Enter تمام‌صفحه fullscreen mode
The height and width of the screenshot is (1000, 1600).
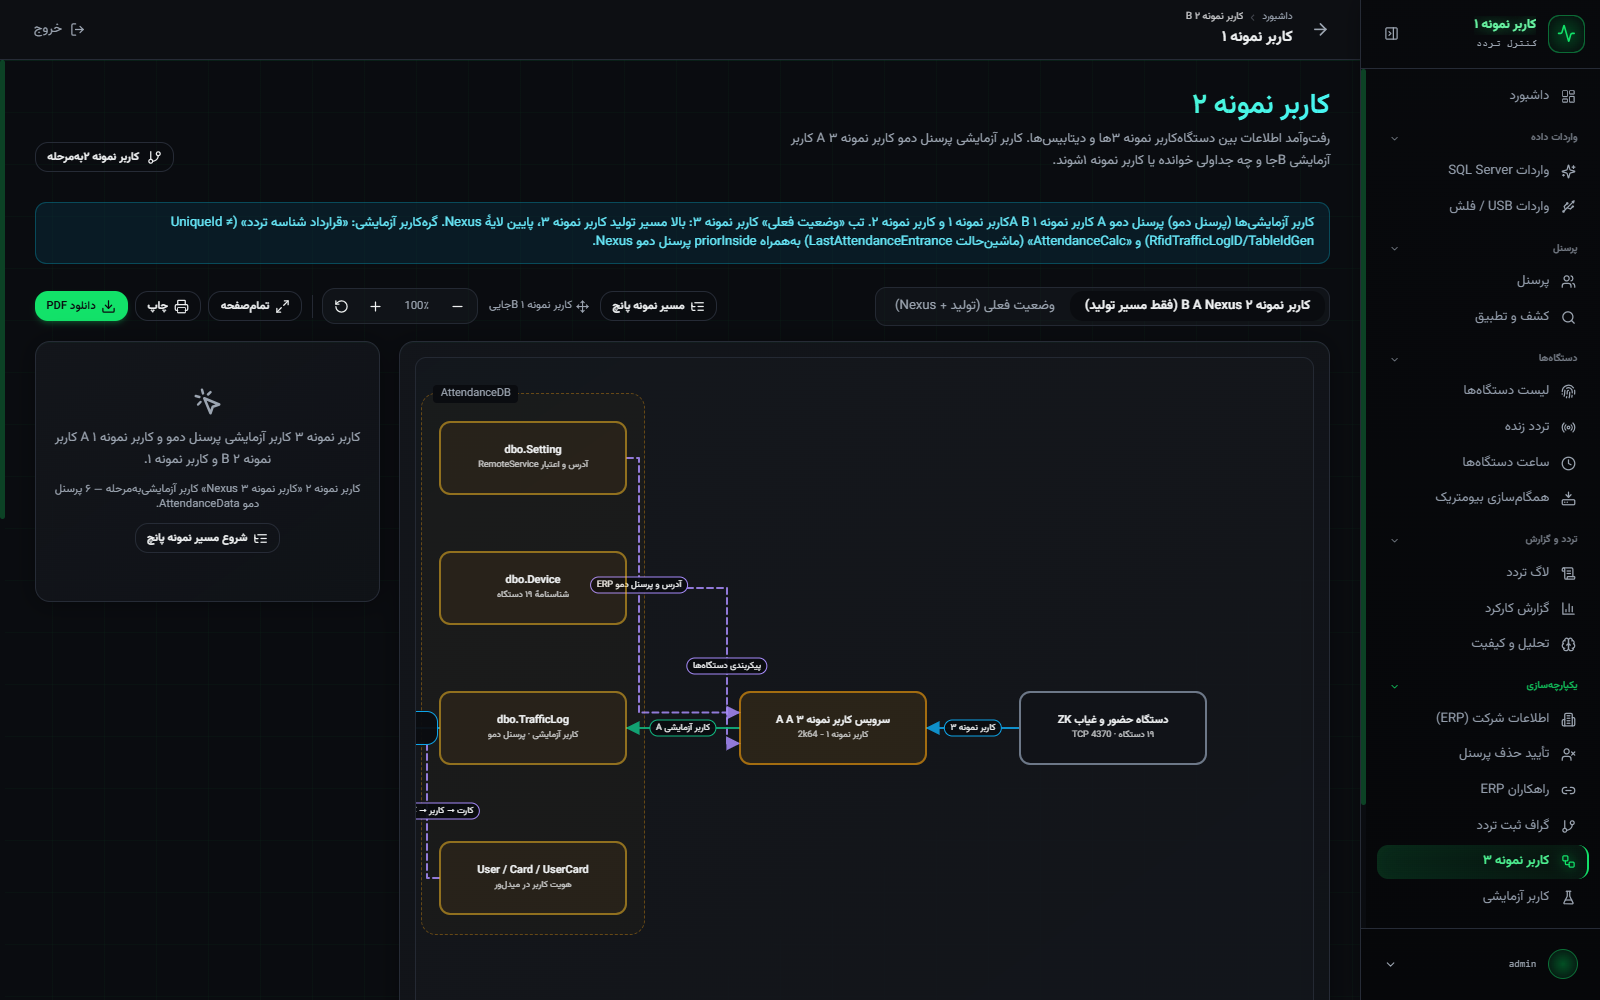point(255,306)
